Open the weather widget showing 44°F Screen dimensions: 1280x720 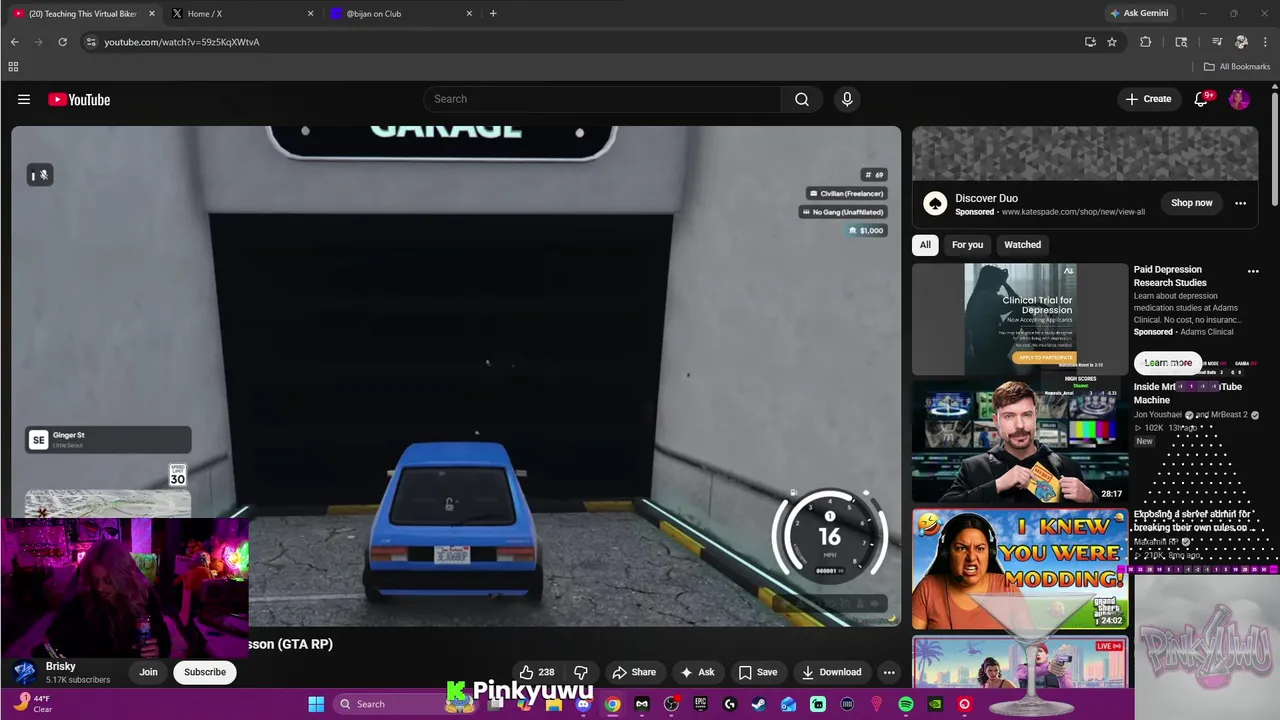[x=32, y=704]
